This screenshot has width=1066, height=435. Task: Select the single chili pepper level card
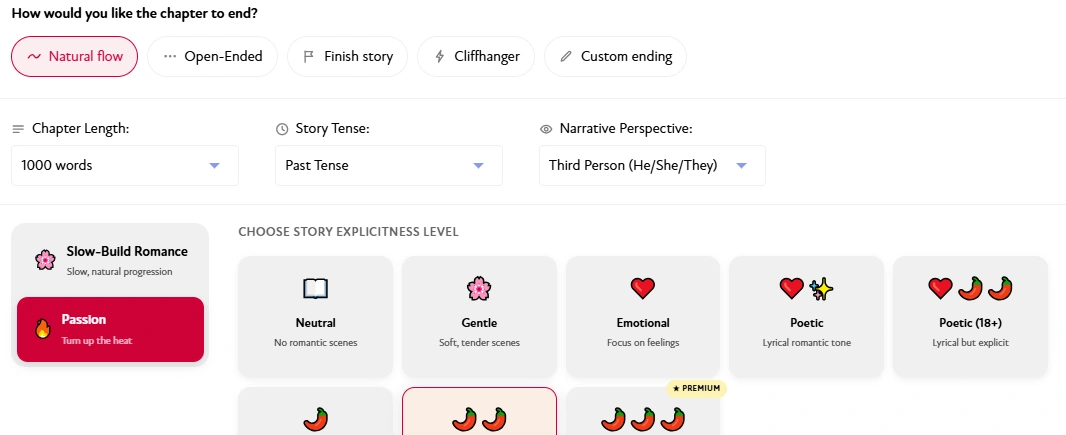tap(315, 411)
